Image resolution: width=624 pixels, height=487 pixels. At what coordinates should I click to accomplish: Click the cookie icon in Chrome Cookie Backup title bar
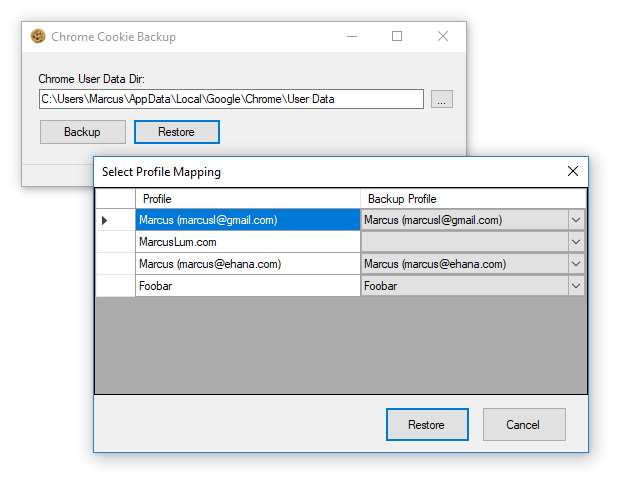point(38,36)
